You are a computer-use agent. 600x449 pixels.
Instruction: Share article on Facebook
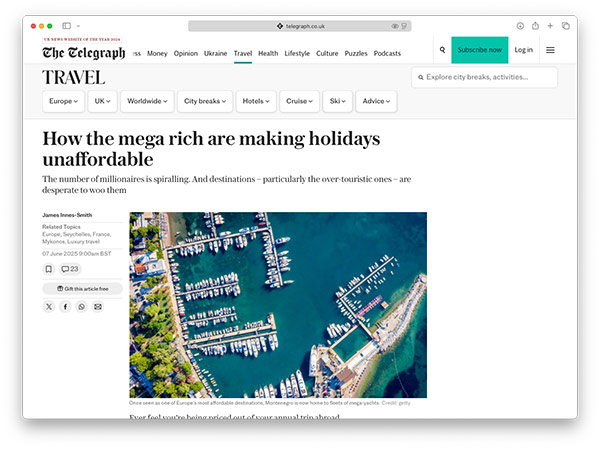click(65, 307)
